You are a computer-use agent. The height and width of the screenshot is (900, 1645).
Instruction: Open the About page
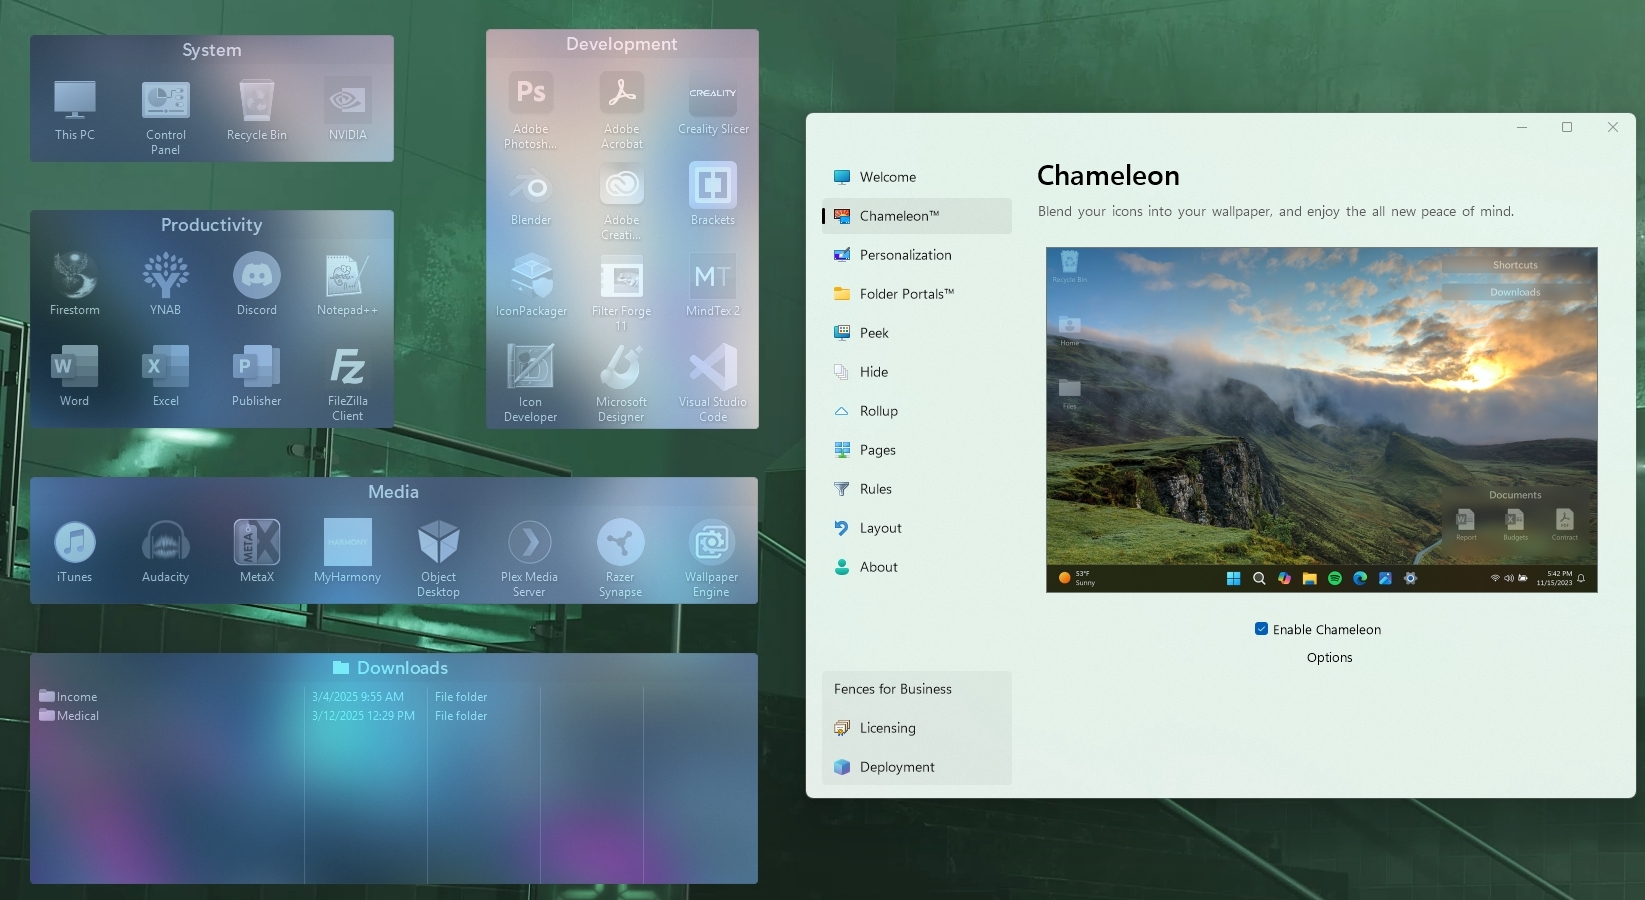tap(917, 567)
